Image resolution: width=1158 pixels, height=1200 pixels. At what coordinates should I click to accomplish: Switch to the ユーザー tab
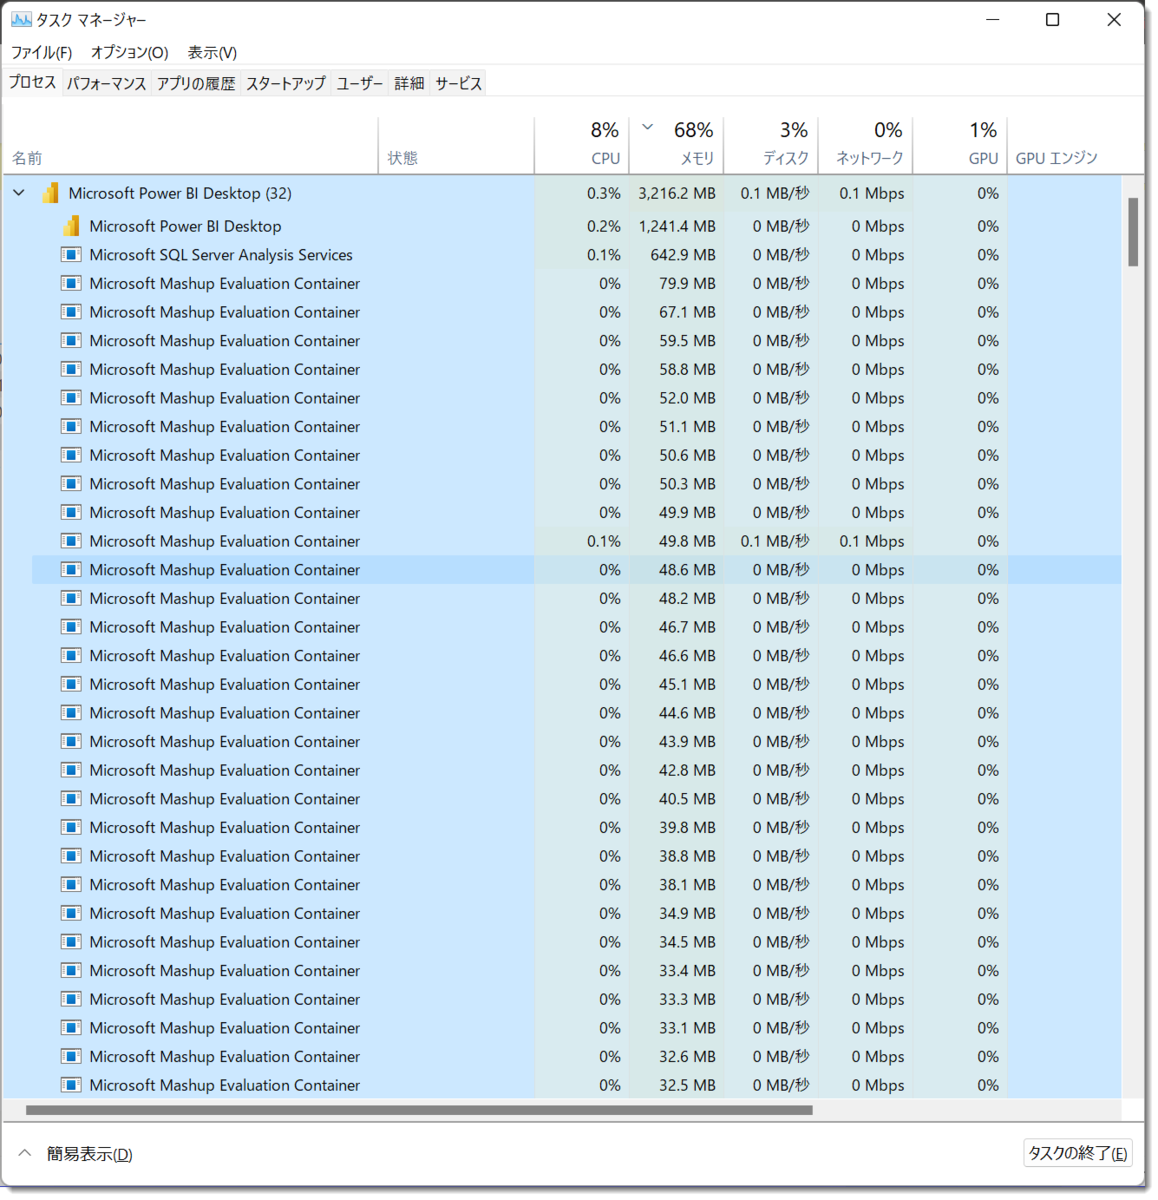point(360,83)
